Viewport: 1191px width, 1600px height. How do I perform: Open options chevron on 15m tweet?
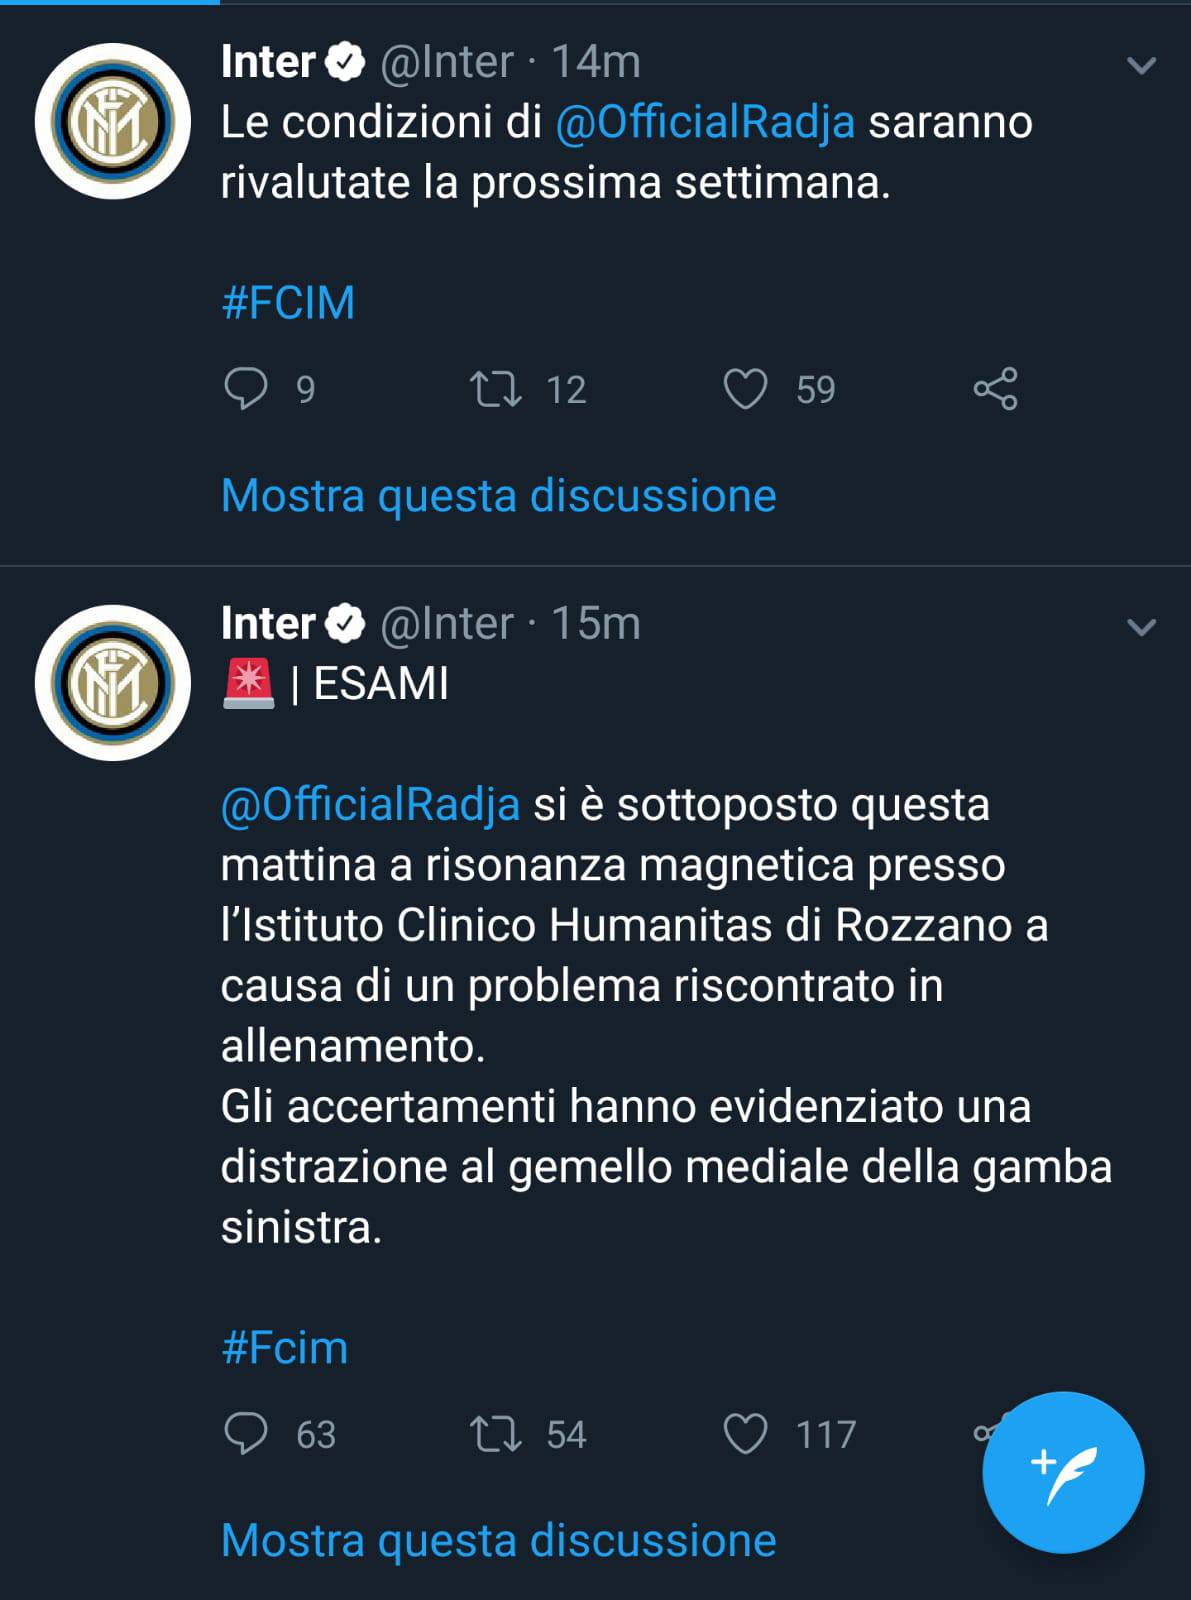[1141, 627]
